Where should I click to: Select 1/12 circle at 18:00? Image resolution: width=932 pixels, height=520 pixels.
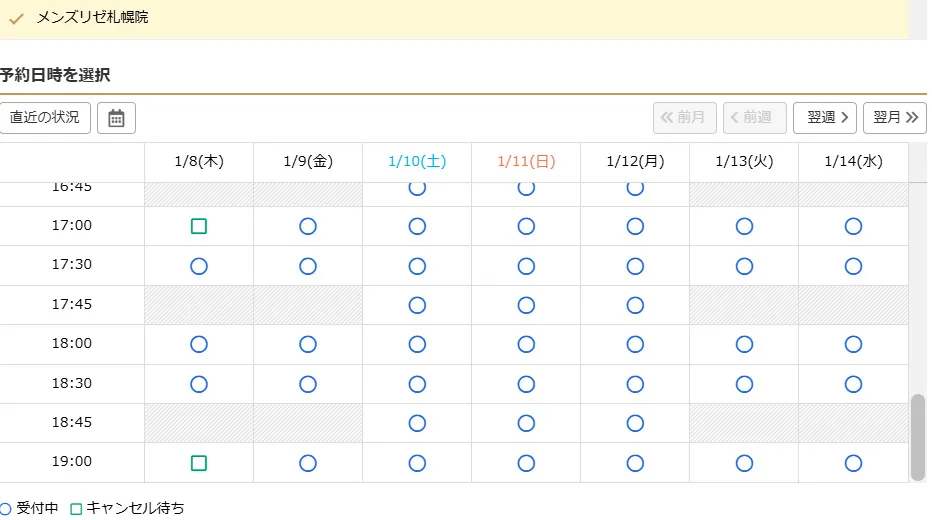tap(635, 344)
